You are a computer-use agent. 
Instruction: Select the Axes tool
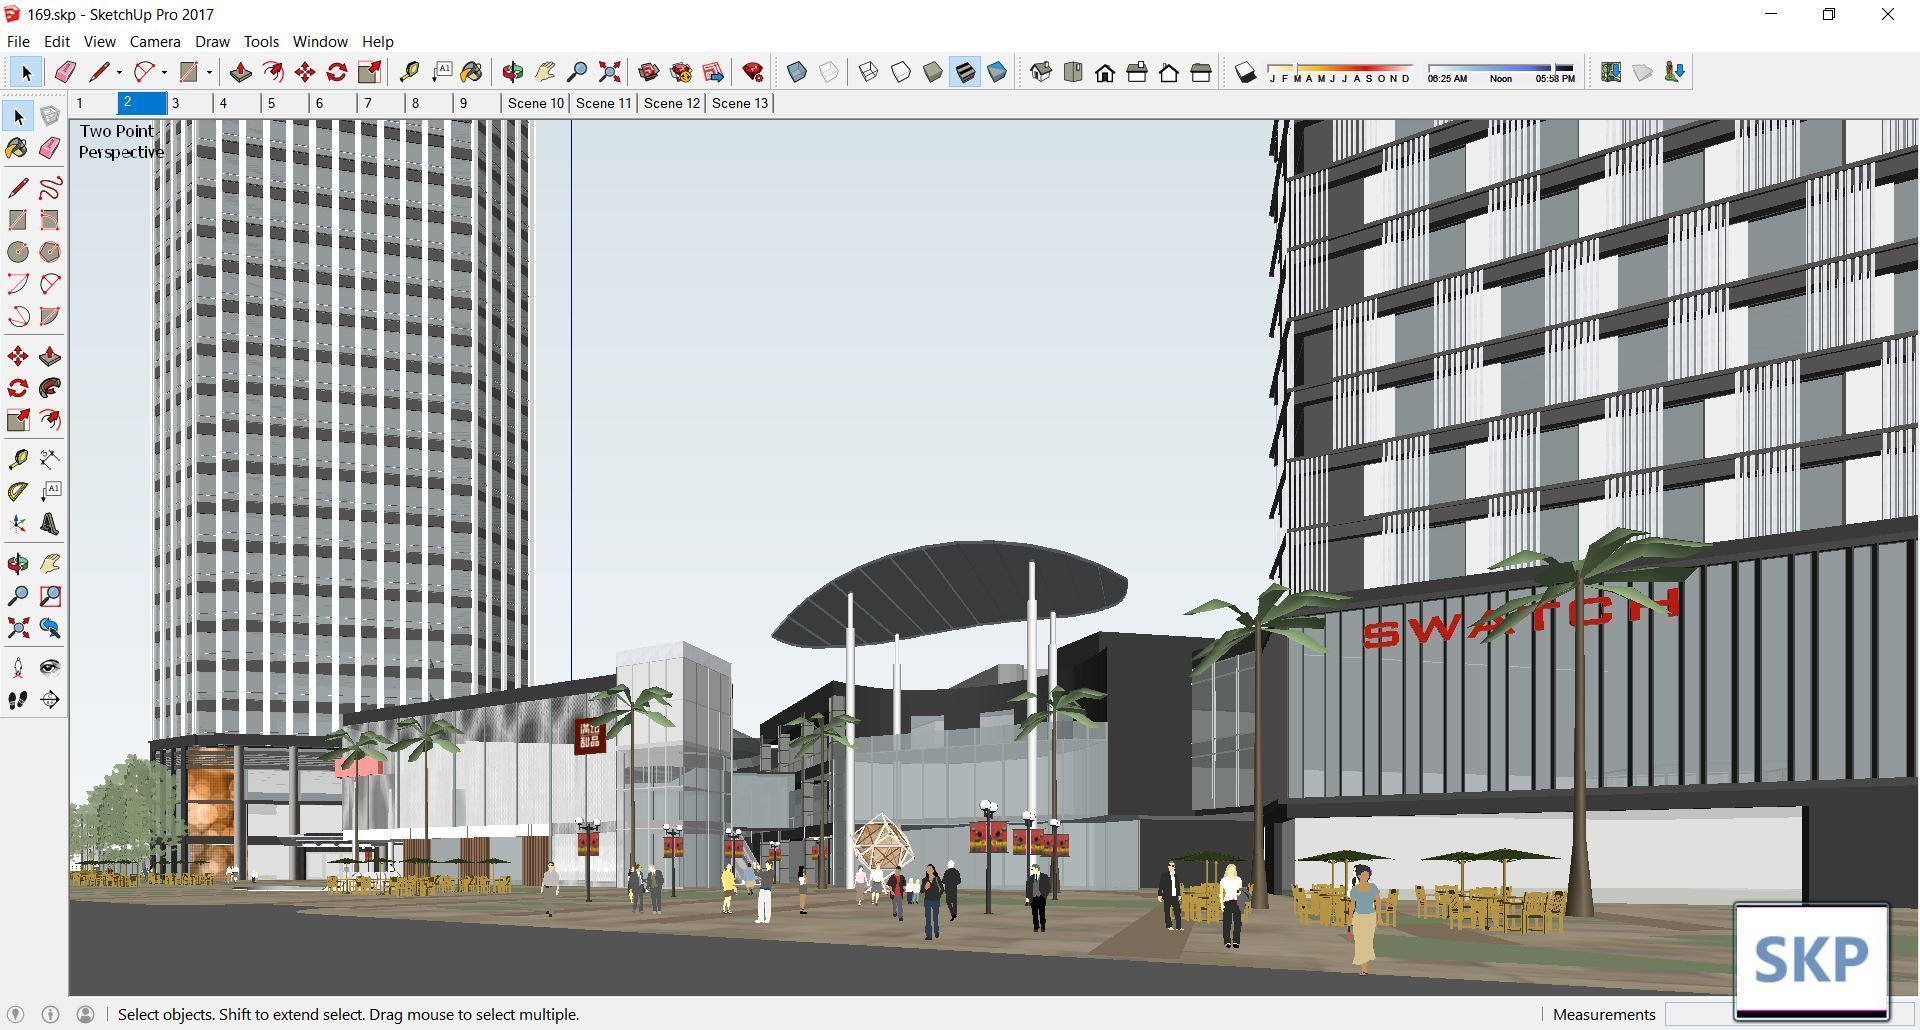click(x=18, y=524)
